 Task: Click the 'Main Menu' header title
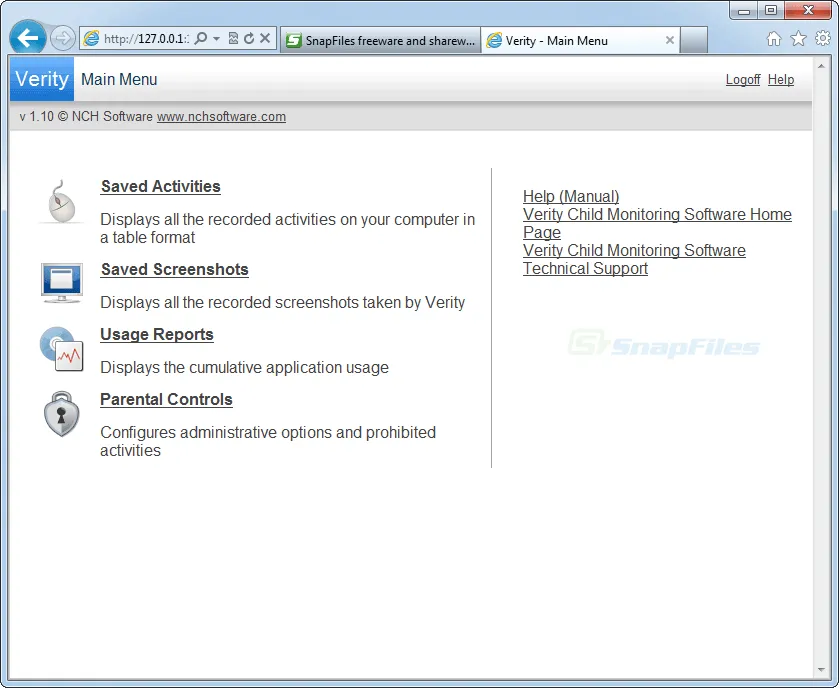coord(119,80)
